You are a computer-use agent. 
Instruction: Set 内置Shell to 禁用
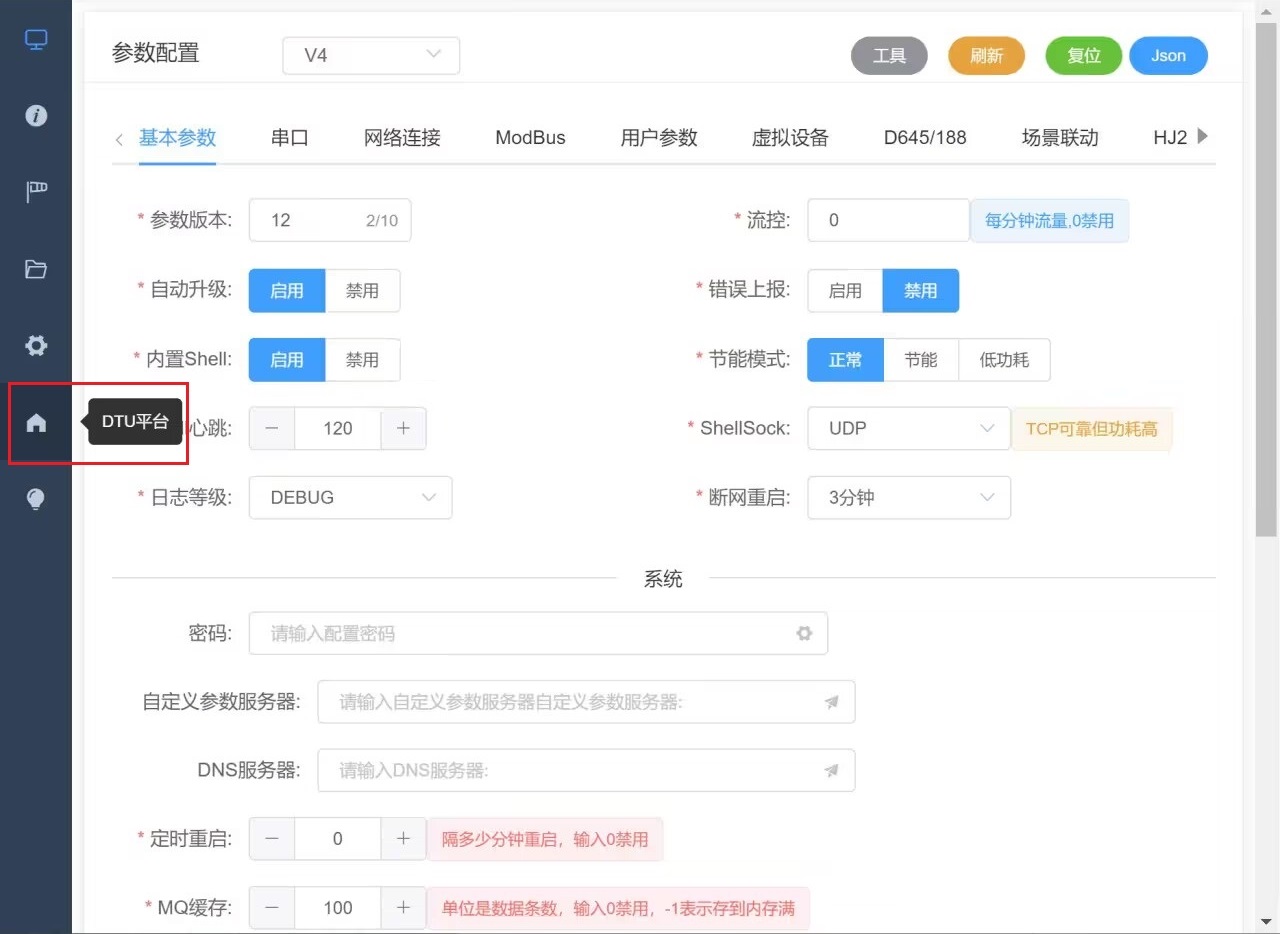tap(362, 360)
